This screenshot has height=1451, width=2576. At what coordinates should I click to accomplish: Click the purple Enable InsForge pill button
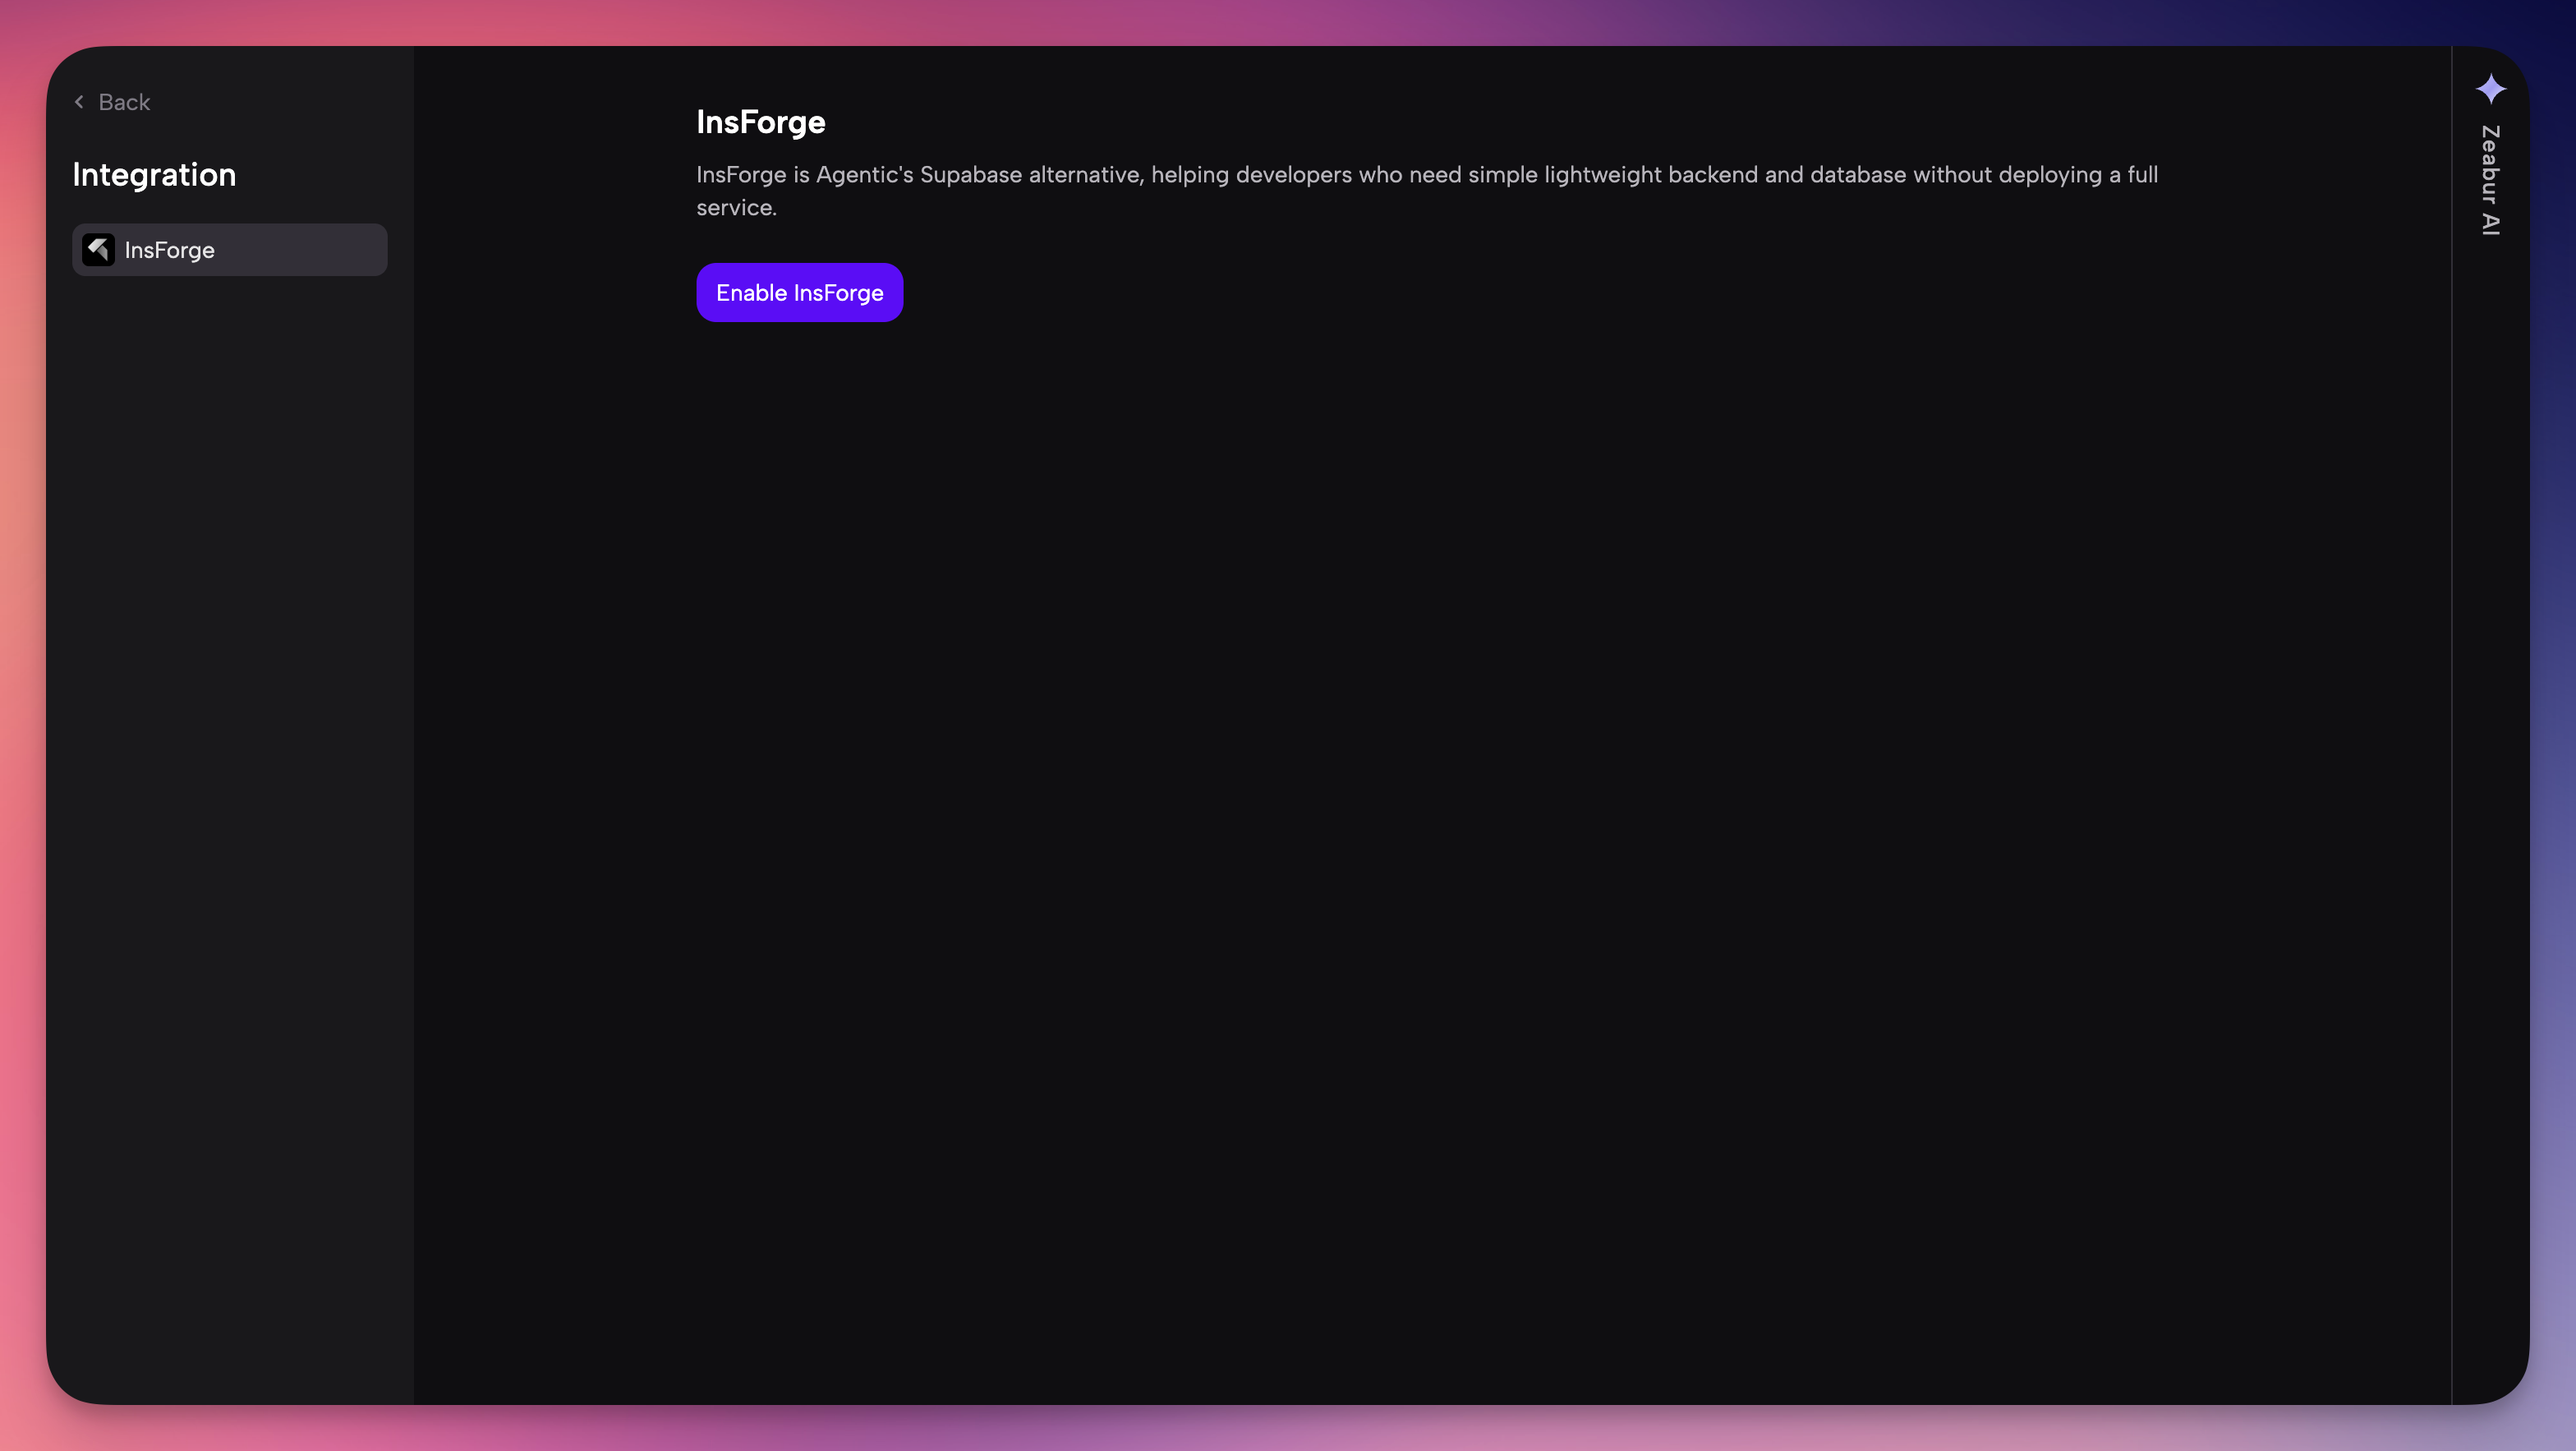pos(799,292)
